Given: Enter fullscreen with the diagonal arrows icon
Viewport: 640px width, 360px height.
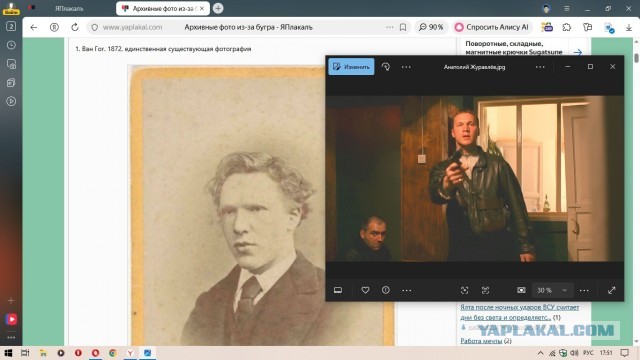Looking at the screenshot, I should [611, 290].
